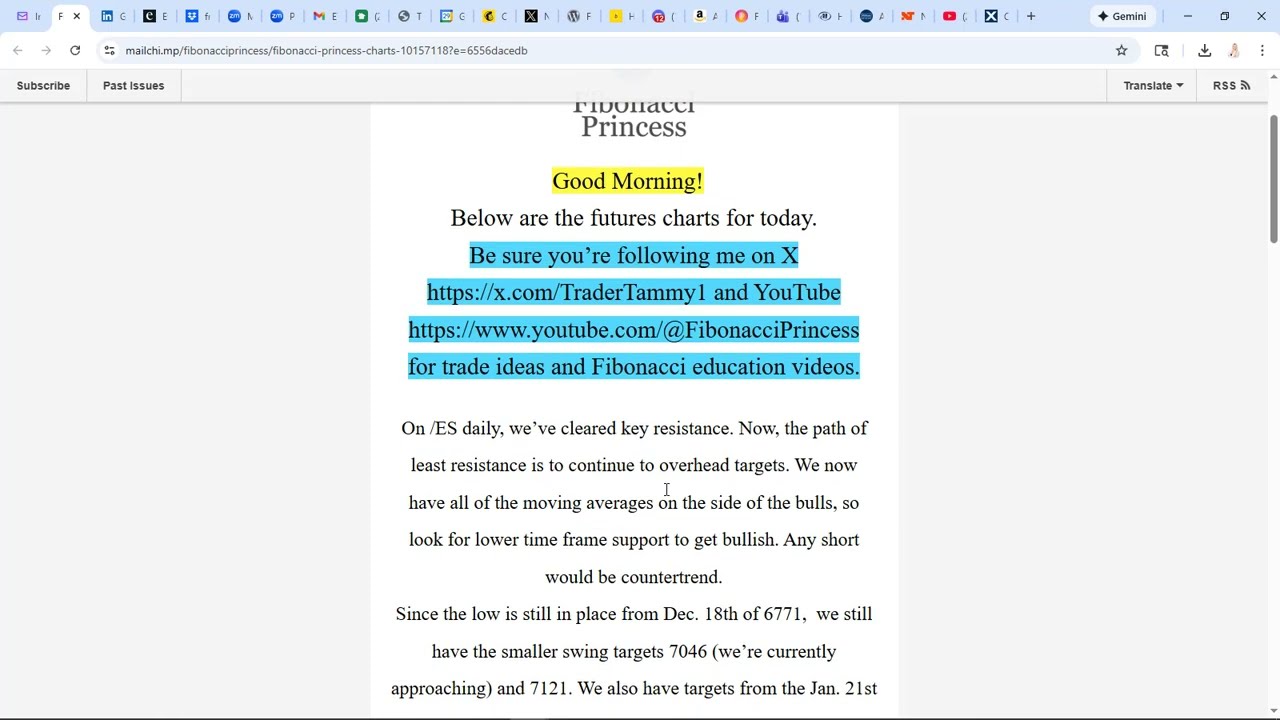Switch to the LinkedIn tab
The width and height of the screenshot is (1280, 720).
[114, 16]
